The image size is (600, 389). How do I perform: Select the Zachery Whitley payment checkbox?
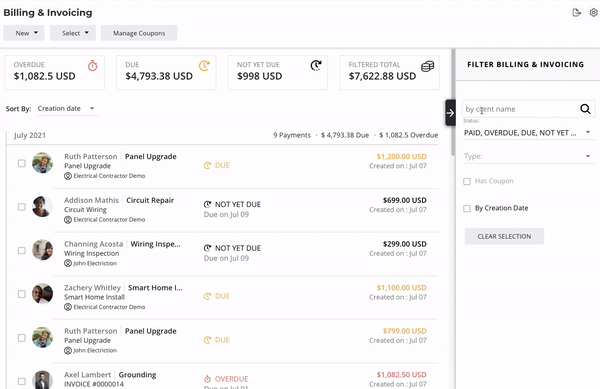22,294
